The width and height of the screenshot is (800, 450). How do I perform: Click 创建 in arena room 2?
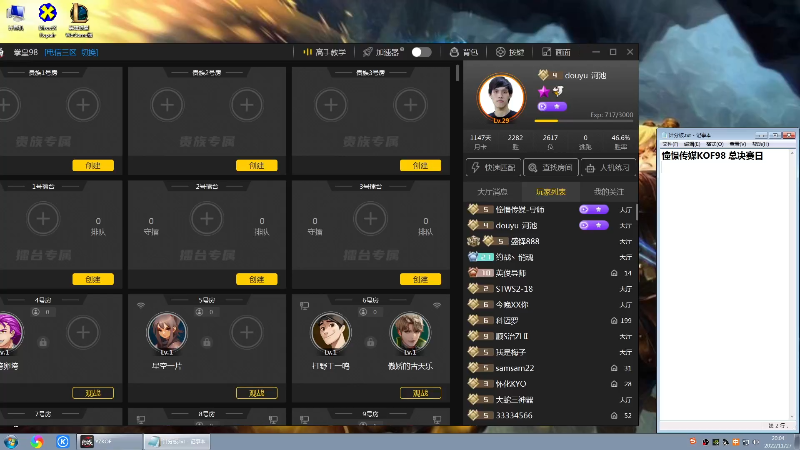(x=257, y=279)
